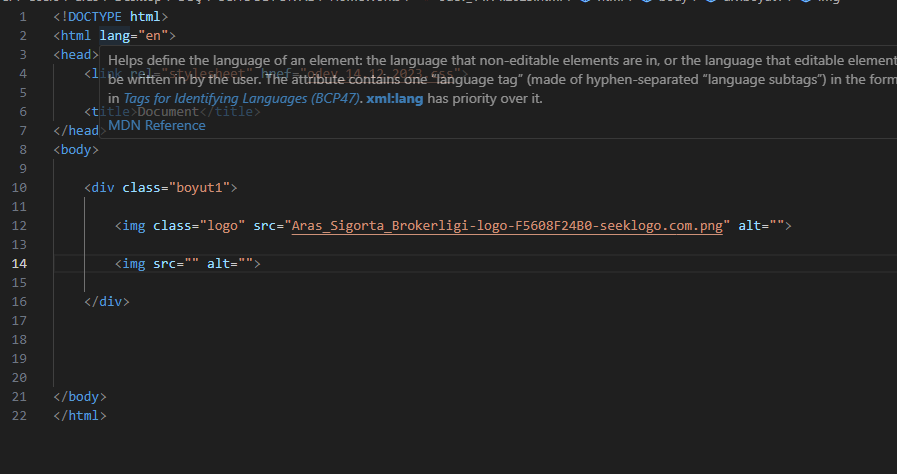This screenshot has width=897, height=474.
Task: Click the "en" language value
Action: (x=146, y=36)
